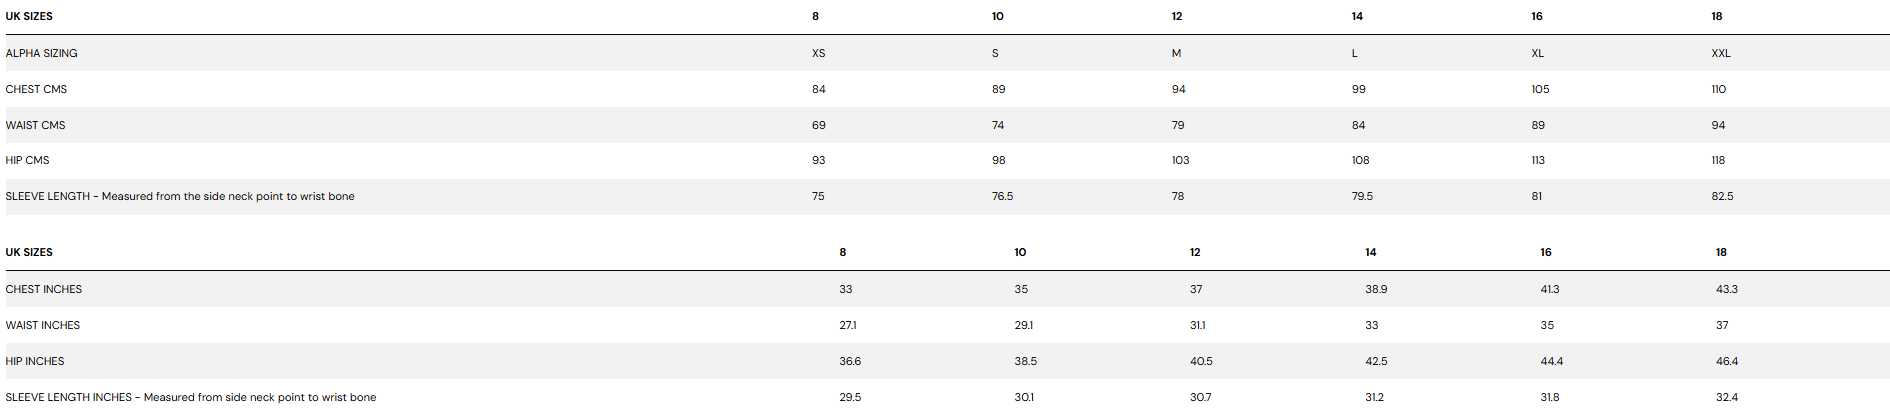Image resolution: width=1890 pixels, height=414 pixels.
Task: Select the CHEST INCHES row label
Action: coord(44,289)
